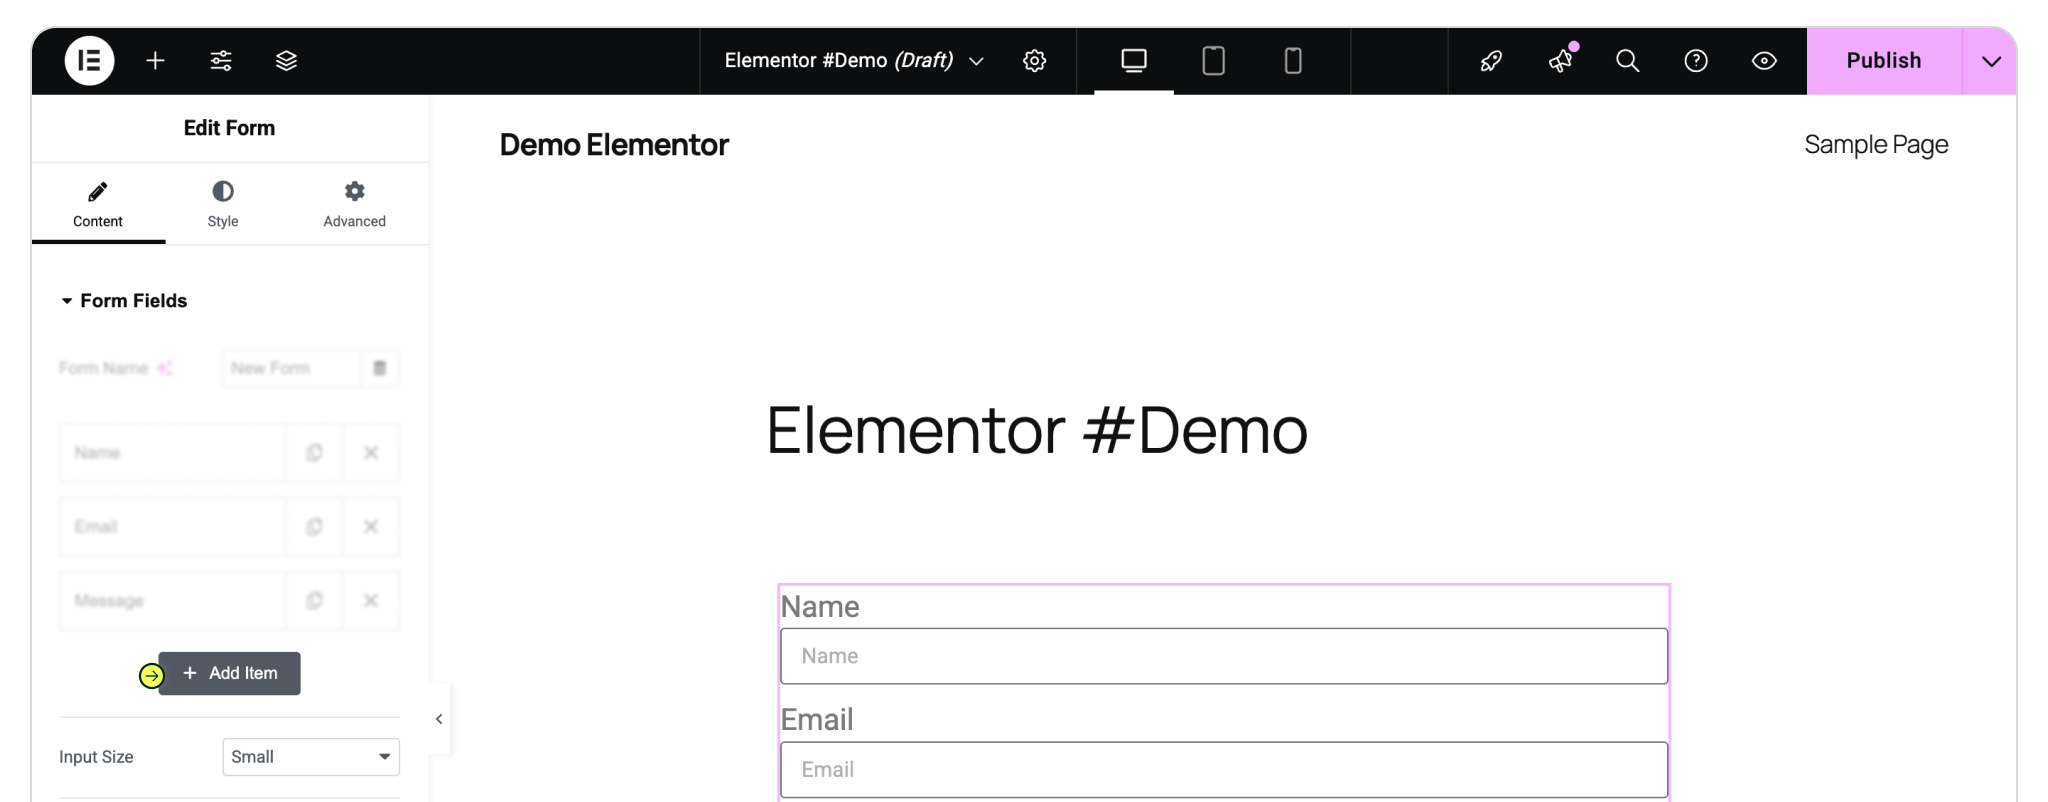Open the Sample Page link
This screenshot has height=802, width=2048.
[1876, 145]
